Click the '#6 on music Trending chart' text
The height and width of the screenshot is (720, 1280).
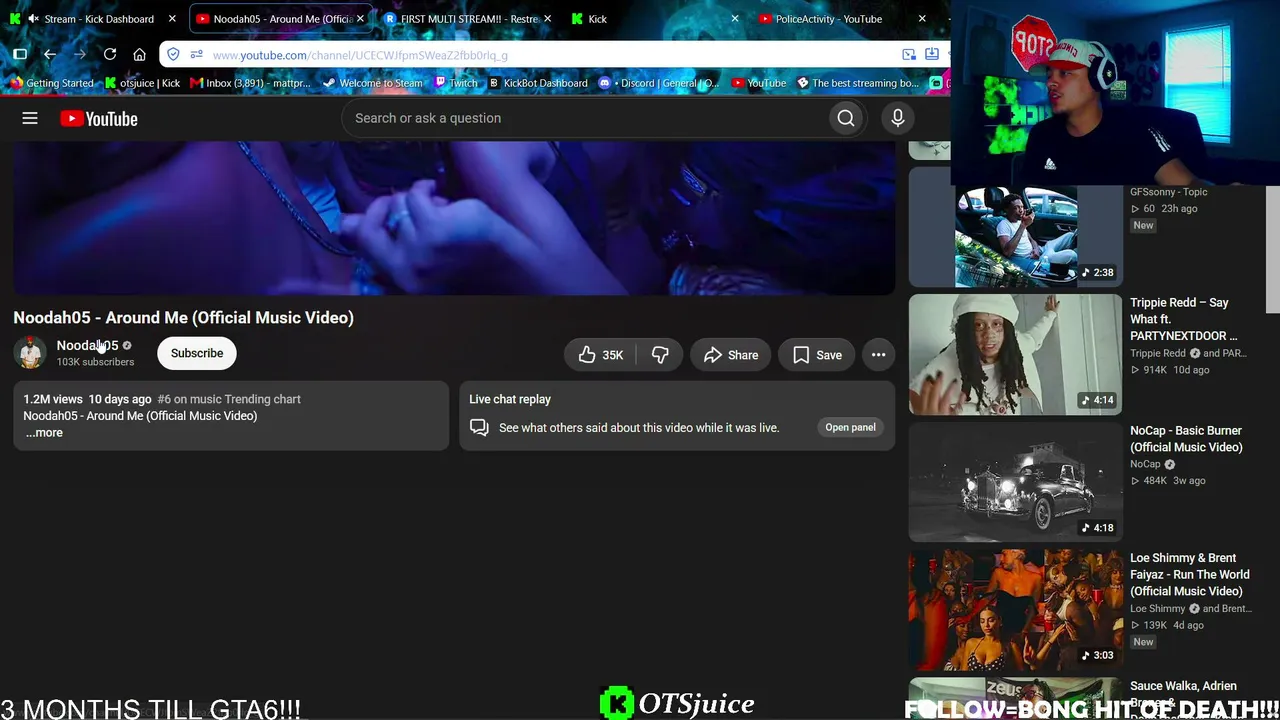coord(229,399)
